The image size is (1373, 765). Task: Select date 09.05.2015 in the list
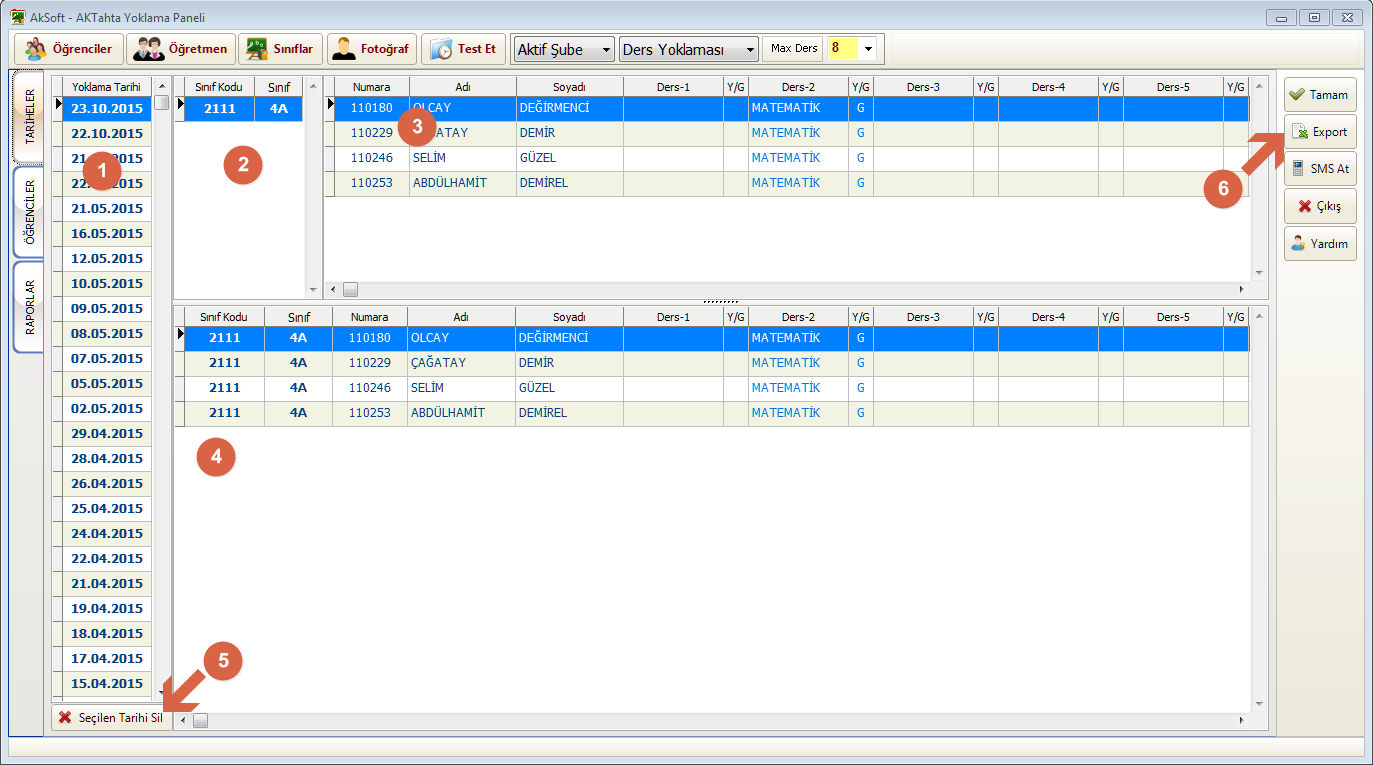point(107,308)
